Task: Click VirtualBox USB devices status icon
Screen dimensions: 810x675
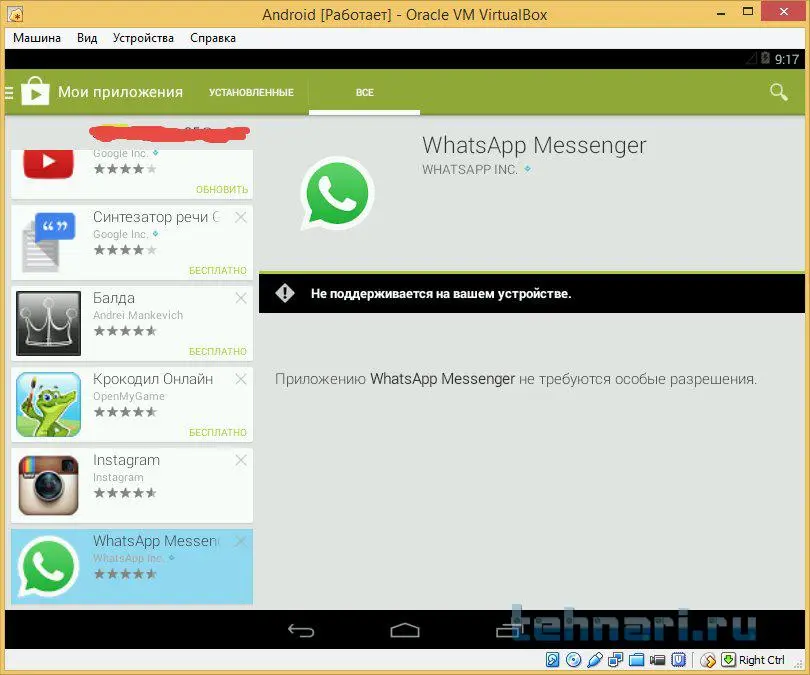Action: coord(595,660)
